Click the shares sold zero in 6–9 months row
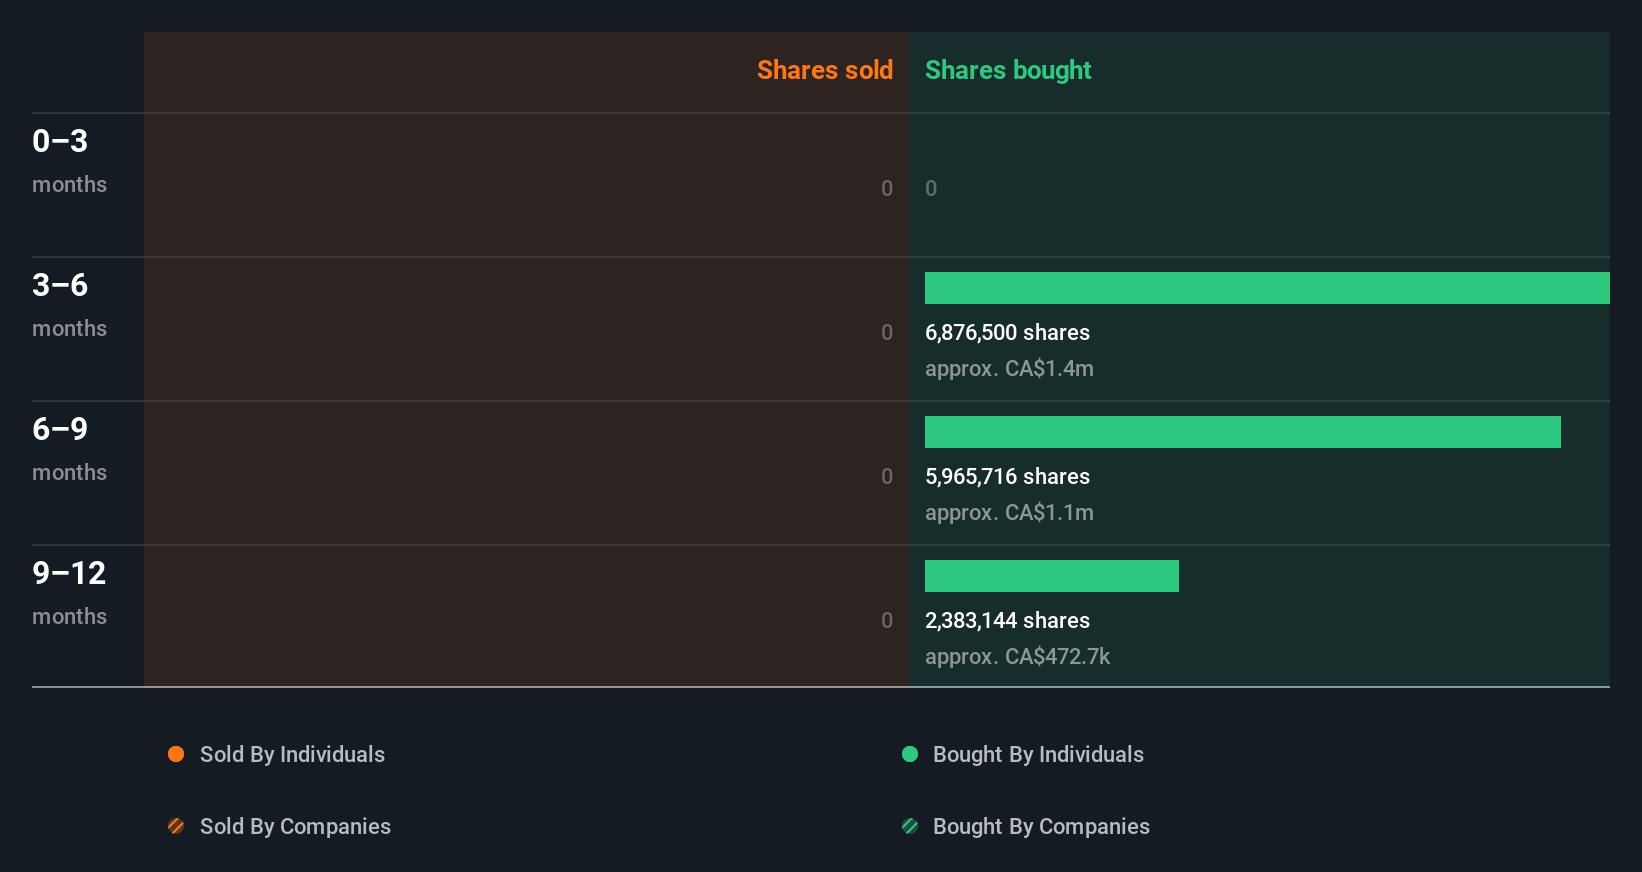This screenshot has height=872, width=1642. tap(887, 476)
